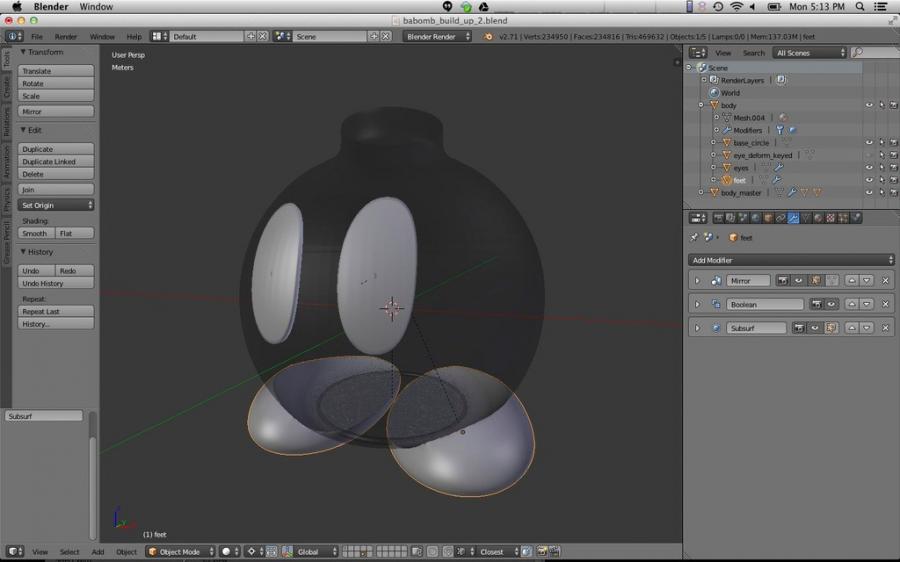Toggle Subsurf modifier viewport visibility eye
The height and width of the screenshot is (562, 900).
click(x=814, y=328)
